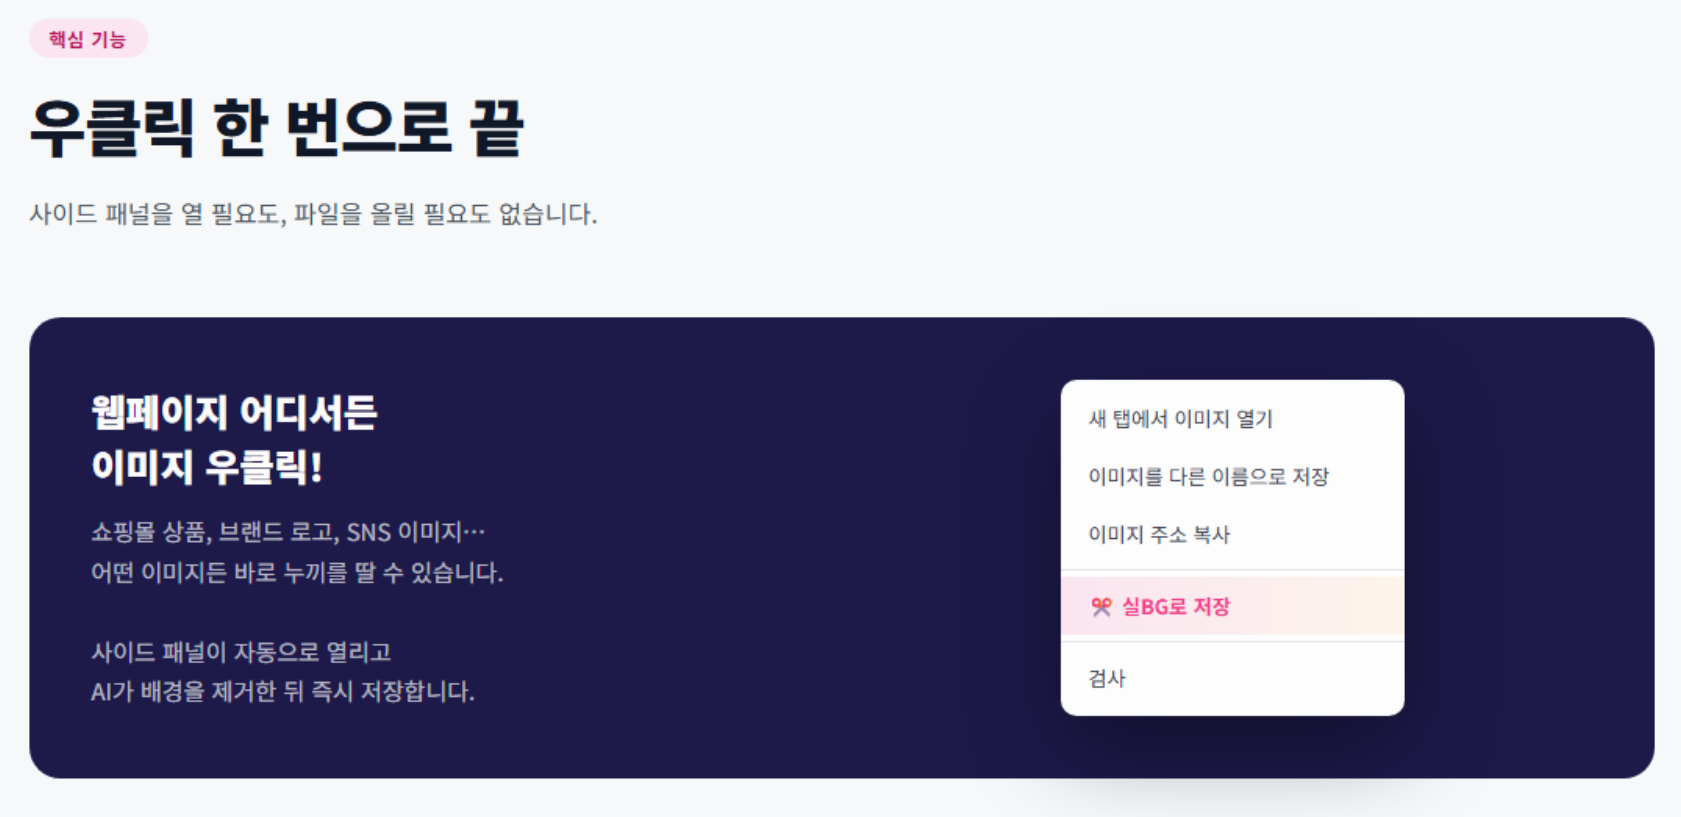Click the scissors icon beside 실BG로 저장
This screenshot has height=817, width=1681.
(x=1101, y=607)
